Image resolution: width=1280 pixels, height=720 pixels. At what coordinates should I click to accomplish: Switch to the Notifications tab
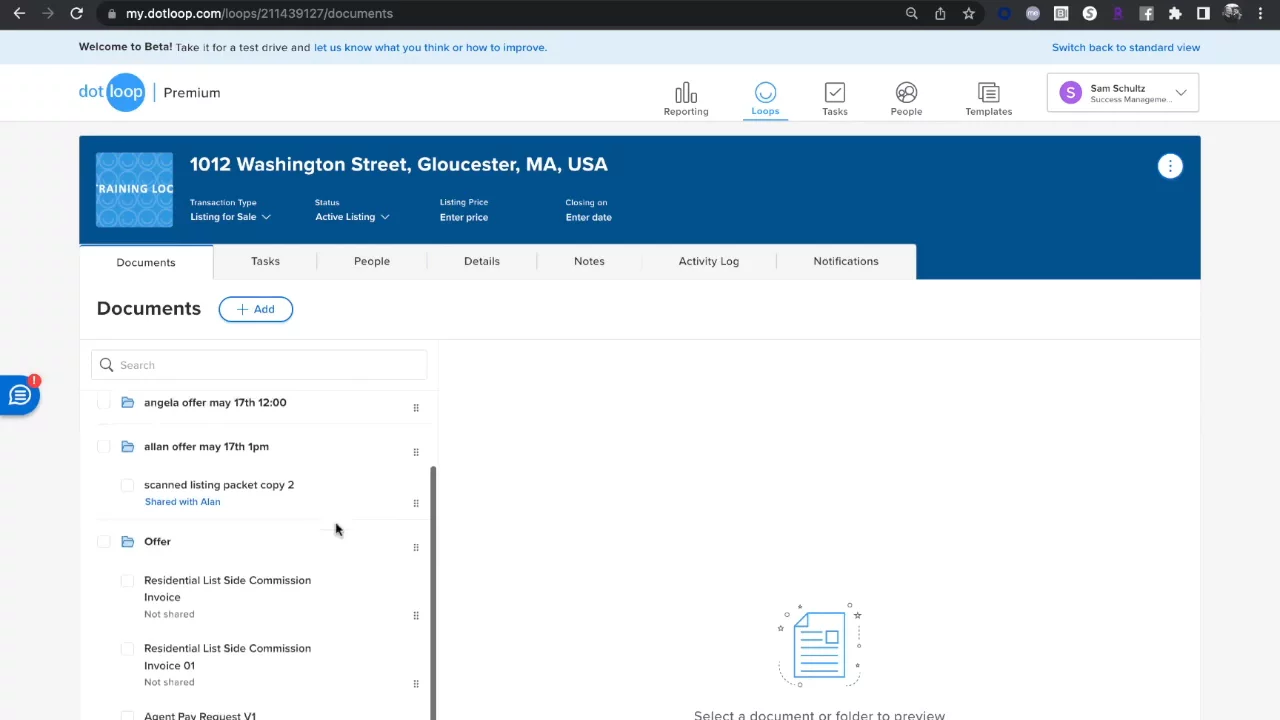click(845, 261)
